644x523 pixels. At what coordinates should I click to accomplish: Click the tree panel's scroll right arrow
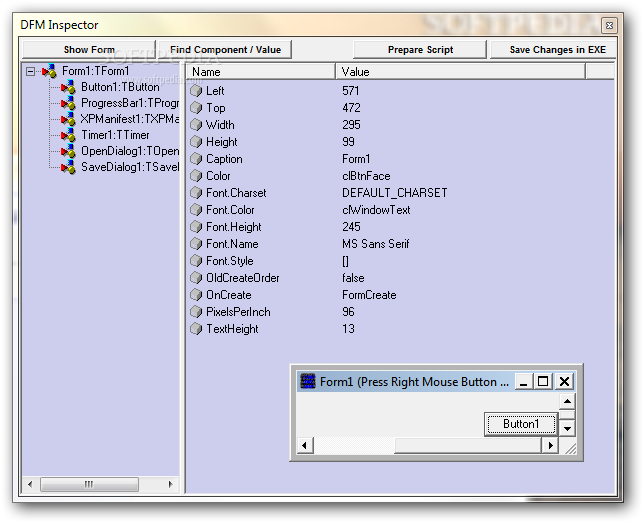pos(170,484)
